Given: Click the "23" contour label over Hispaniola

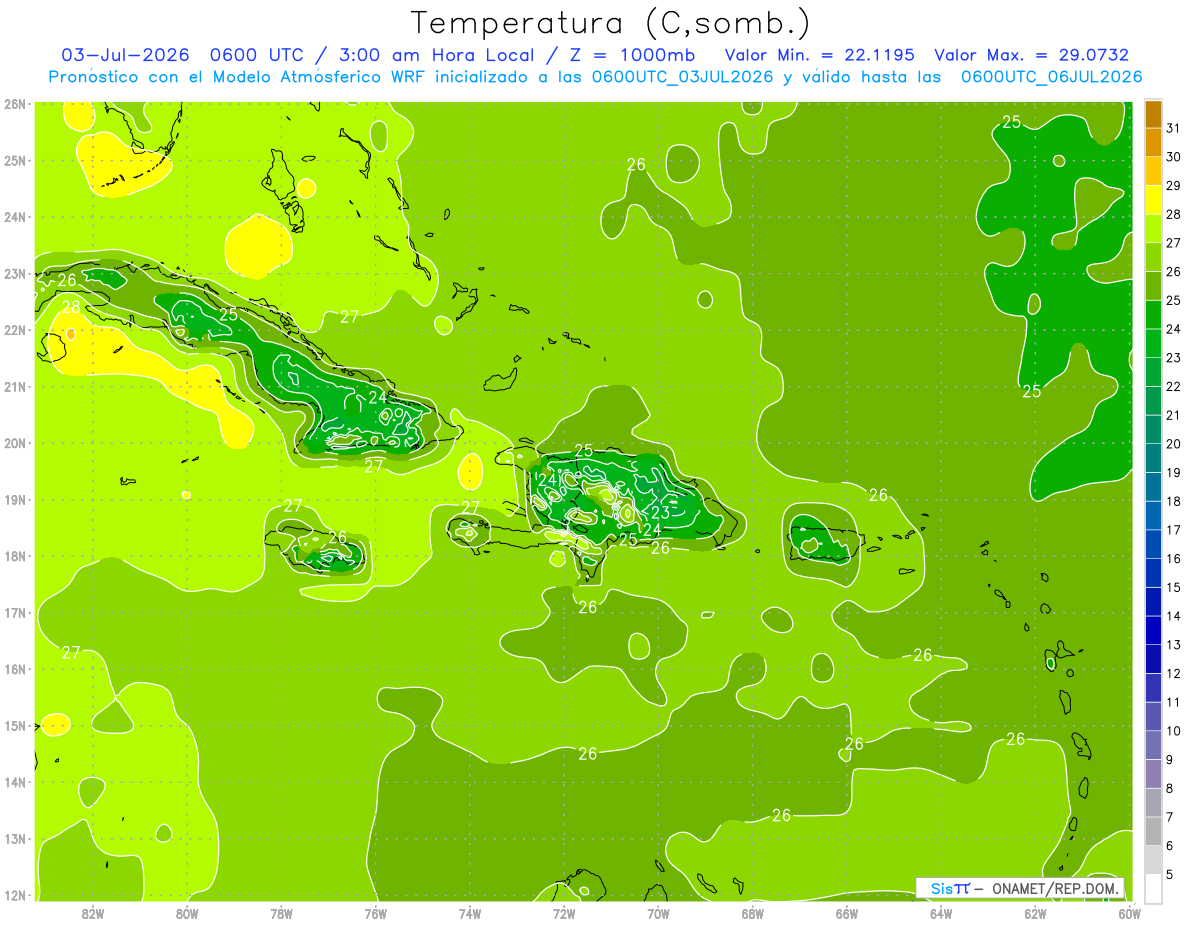Looking at the screenshot, I should 660,513.
